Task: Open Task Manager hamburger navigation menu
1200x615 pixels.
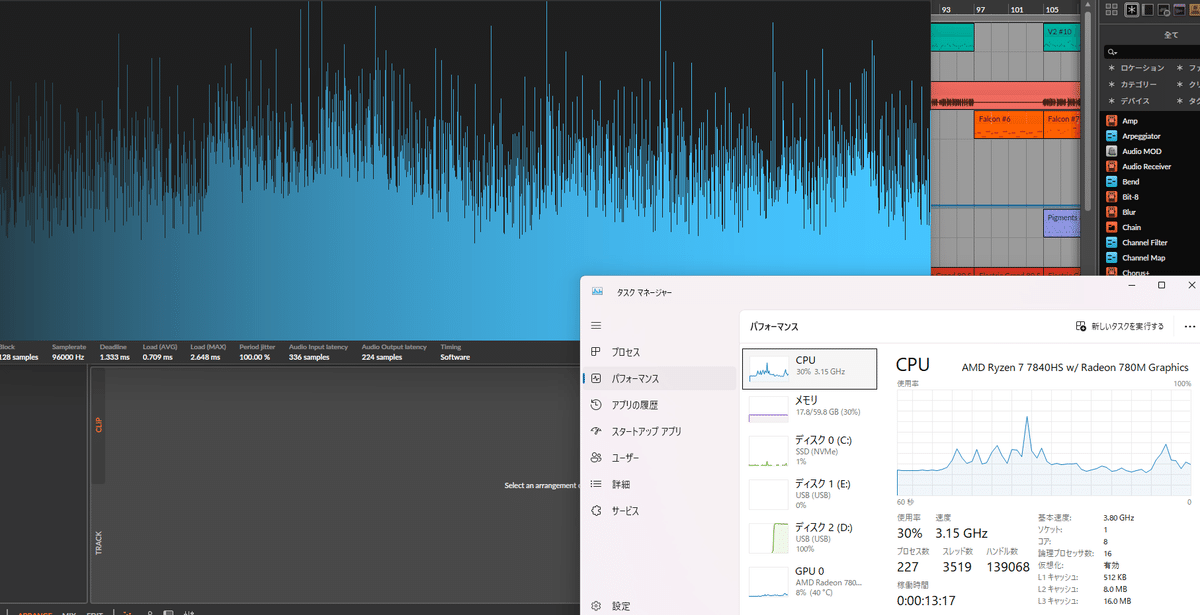Action: click(x=596, y=326)
